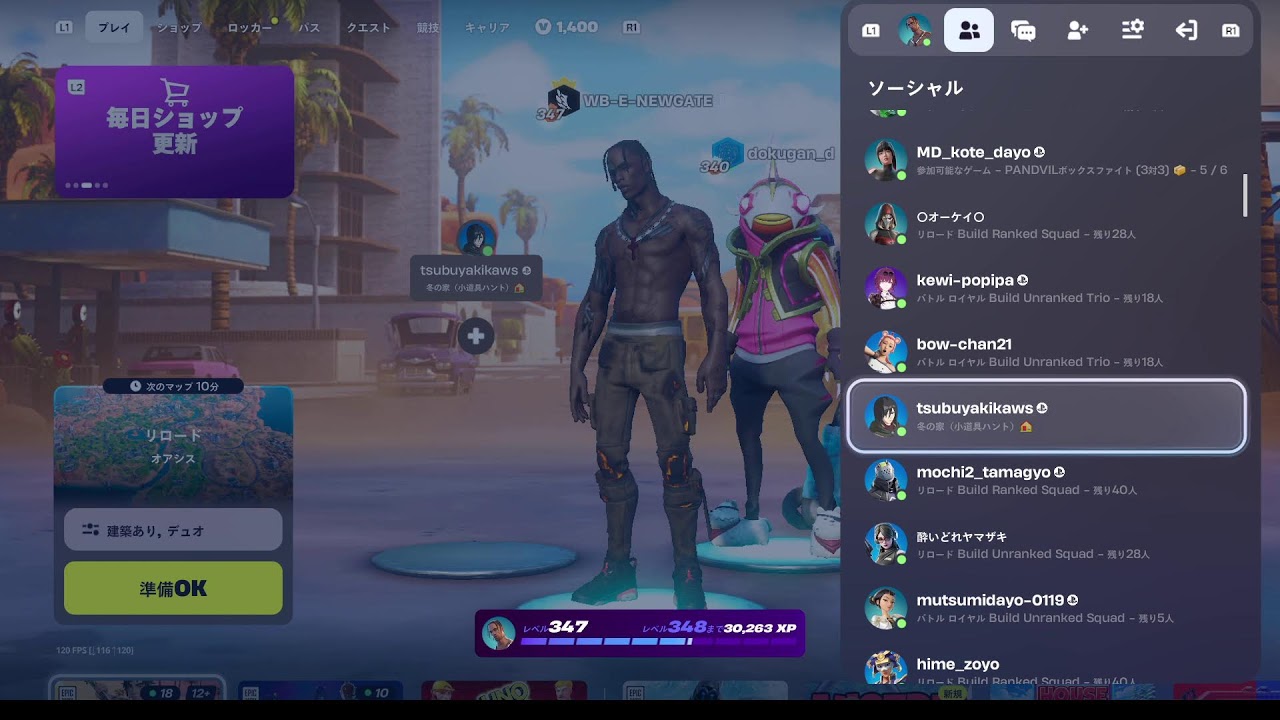Open the chat bubbles icon

point(1023,31)
